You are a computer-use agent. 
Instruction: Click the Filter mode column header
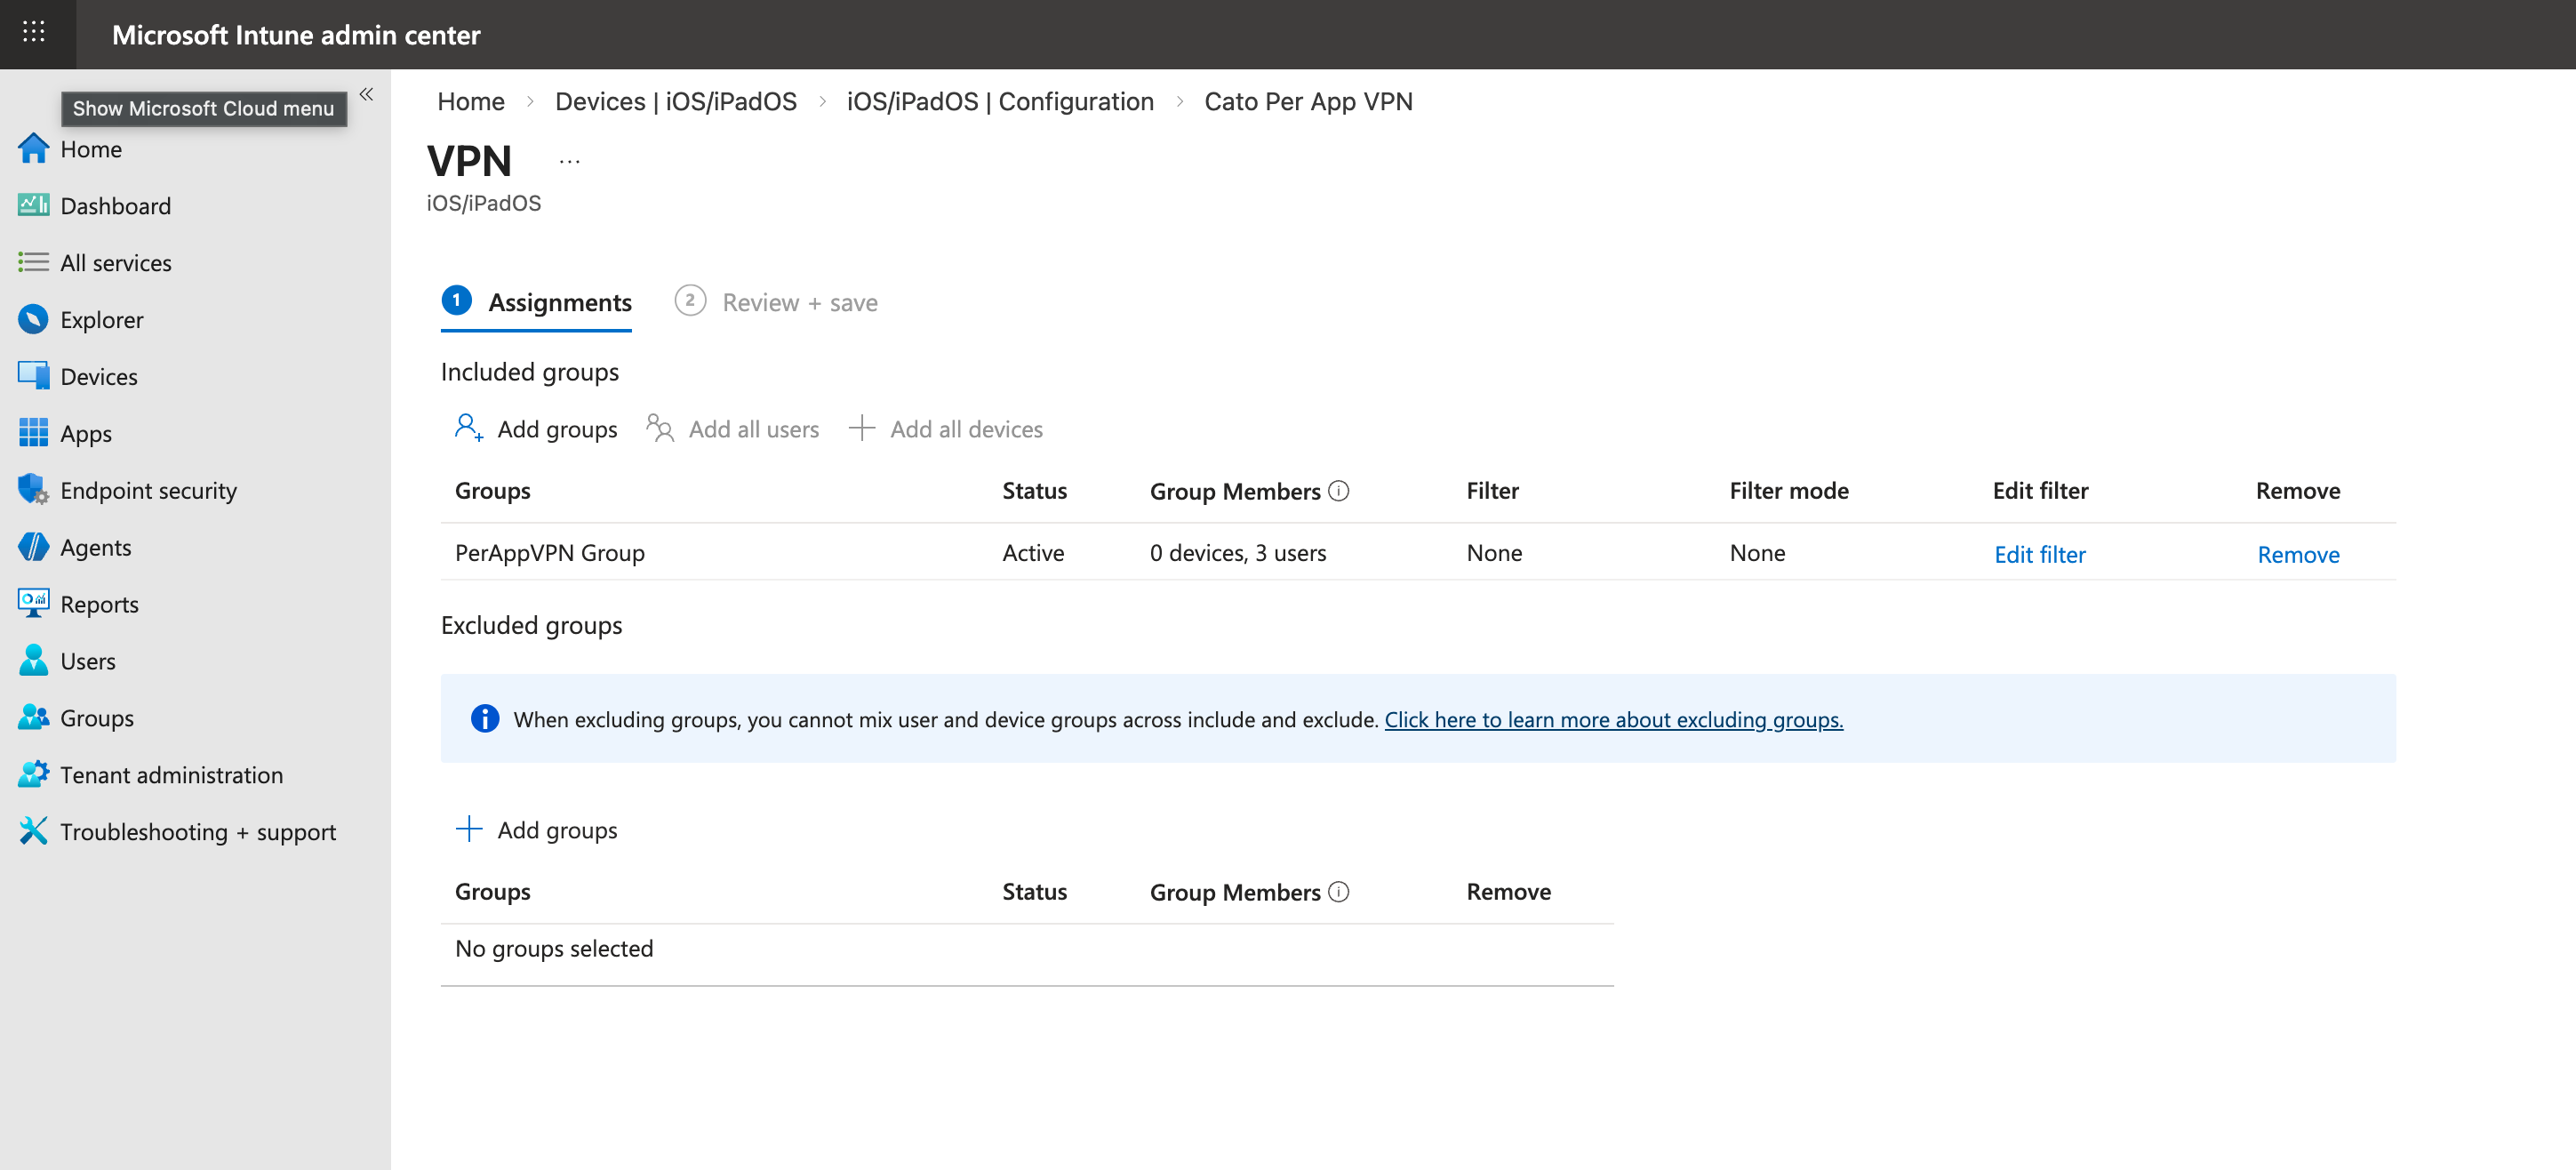tap(1789, 491)
